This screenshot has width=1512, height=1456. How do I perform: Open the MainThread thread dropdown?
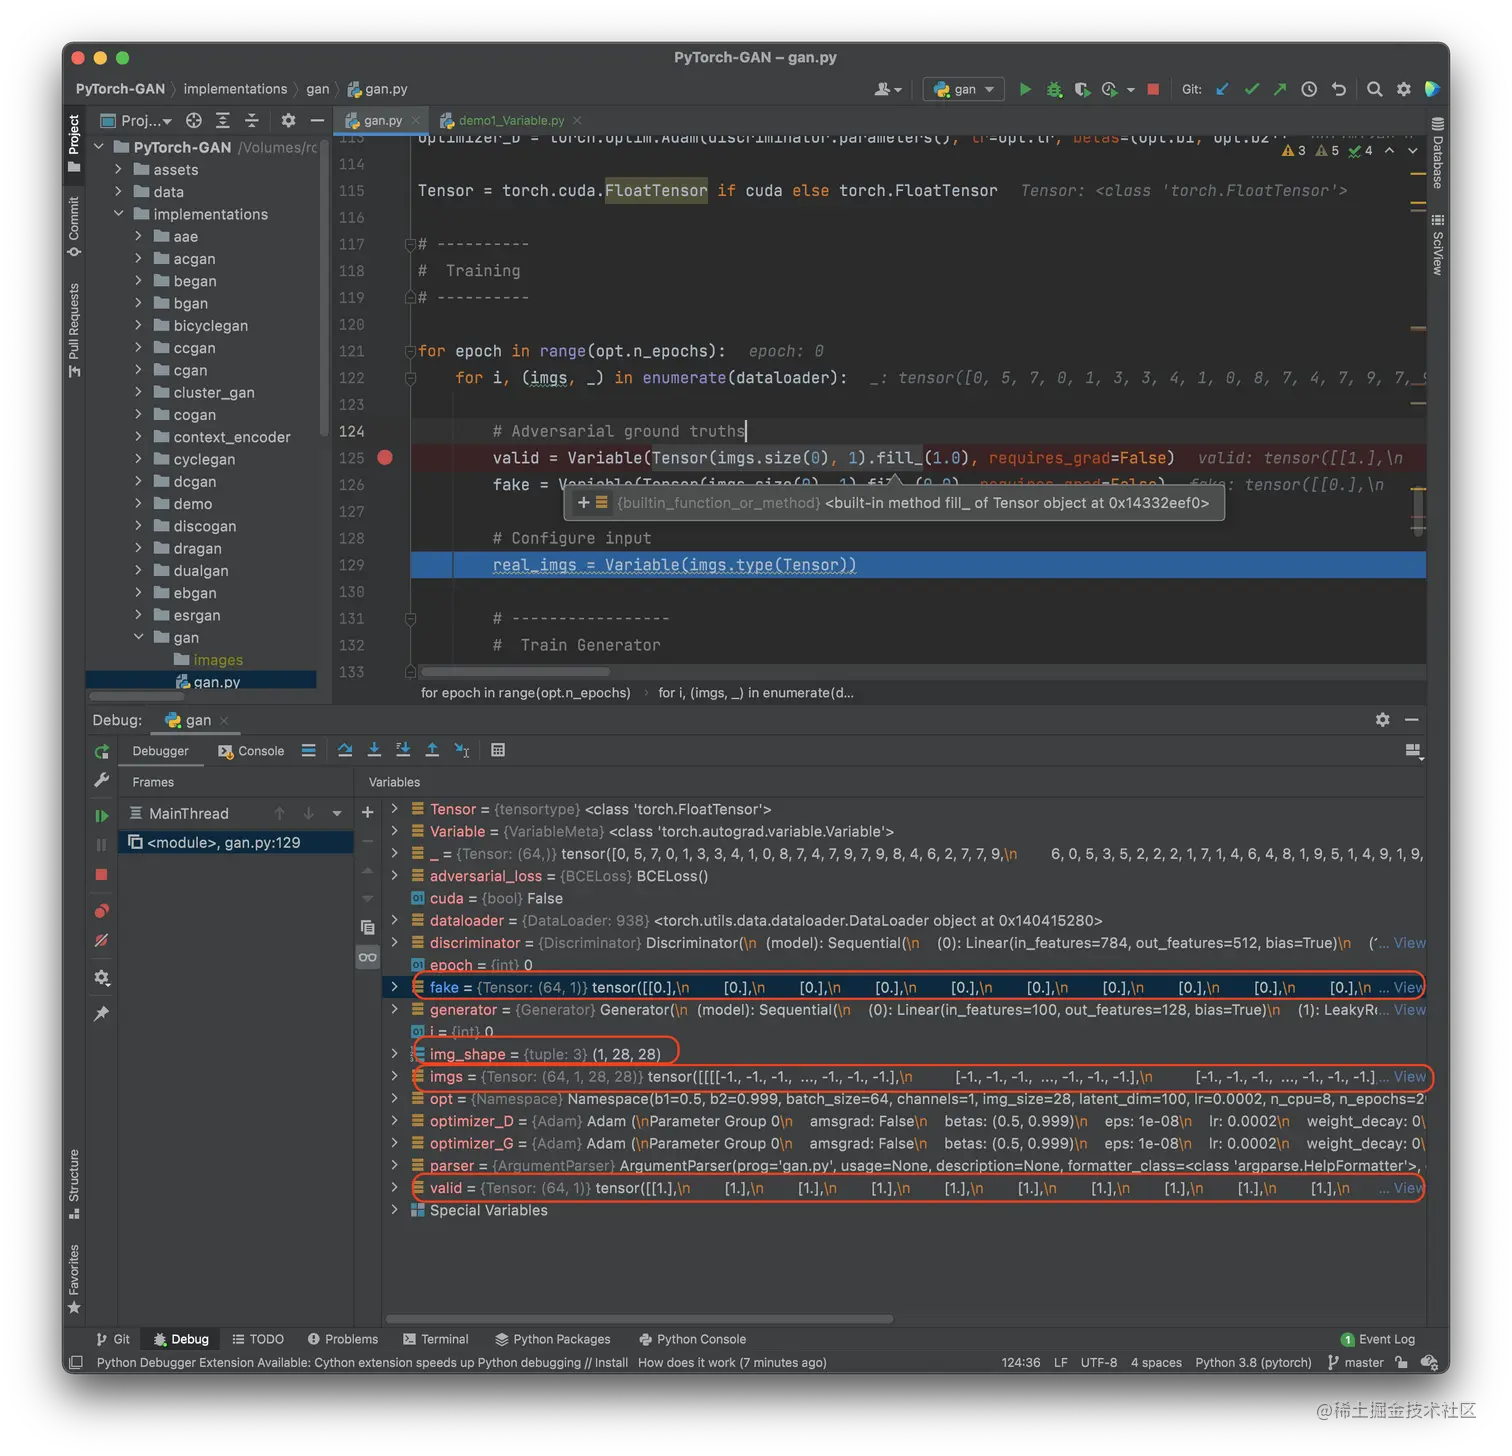click(x=337, y=814)
